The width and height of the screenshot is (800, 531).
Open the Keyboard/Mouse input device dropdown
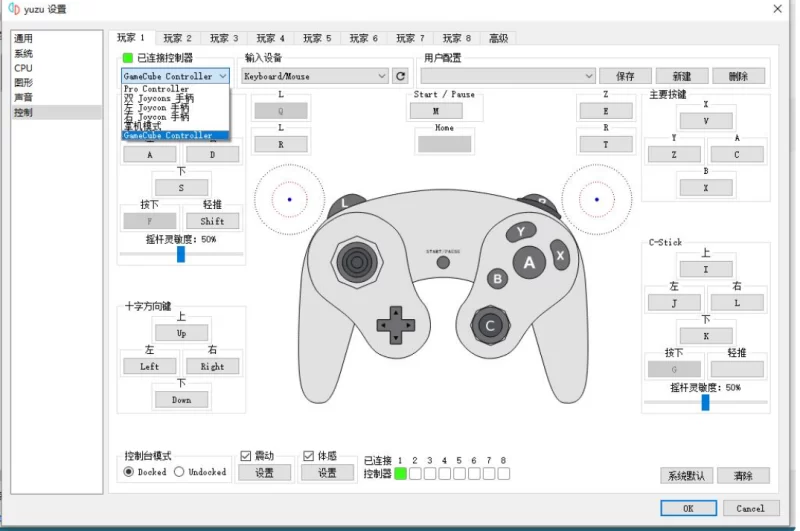pos(315,76)
